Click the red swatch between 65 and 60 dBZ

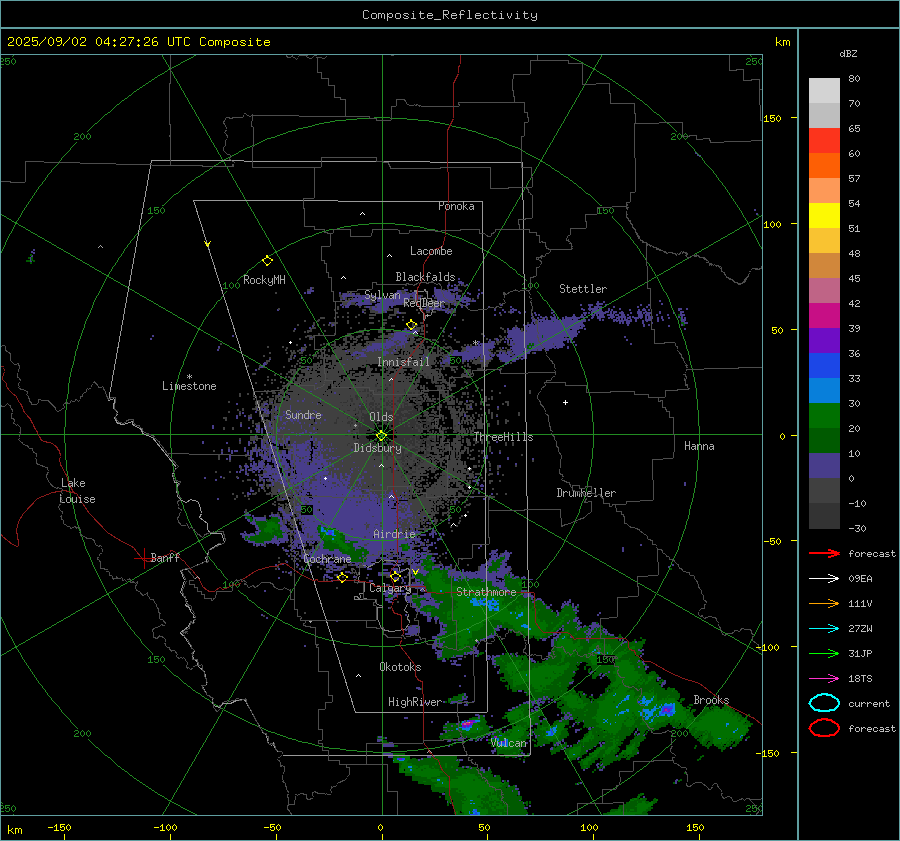coord(824,141)
